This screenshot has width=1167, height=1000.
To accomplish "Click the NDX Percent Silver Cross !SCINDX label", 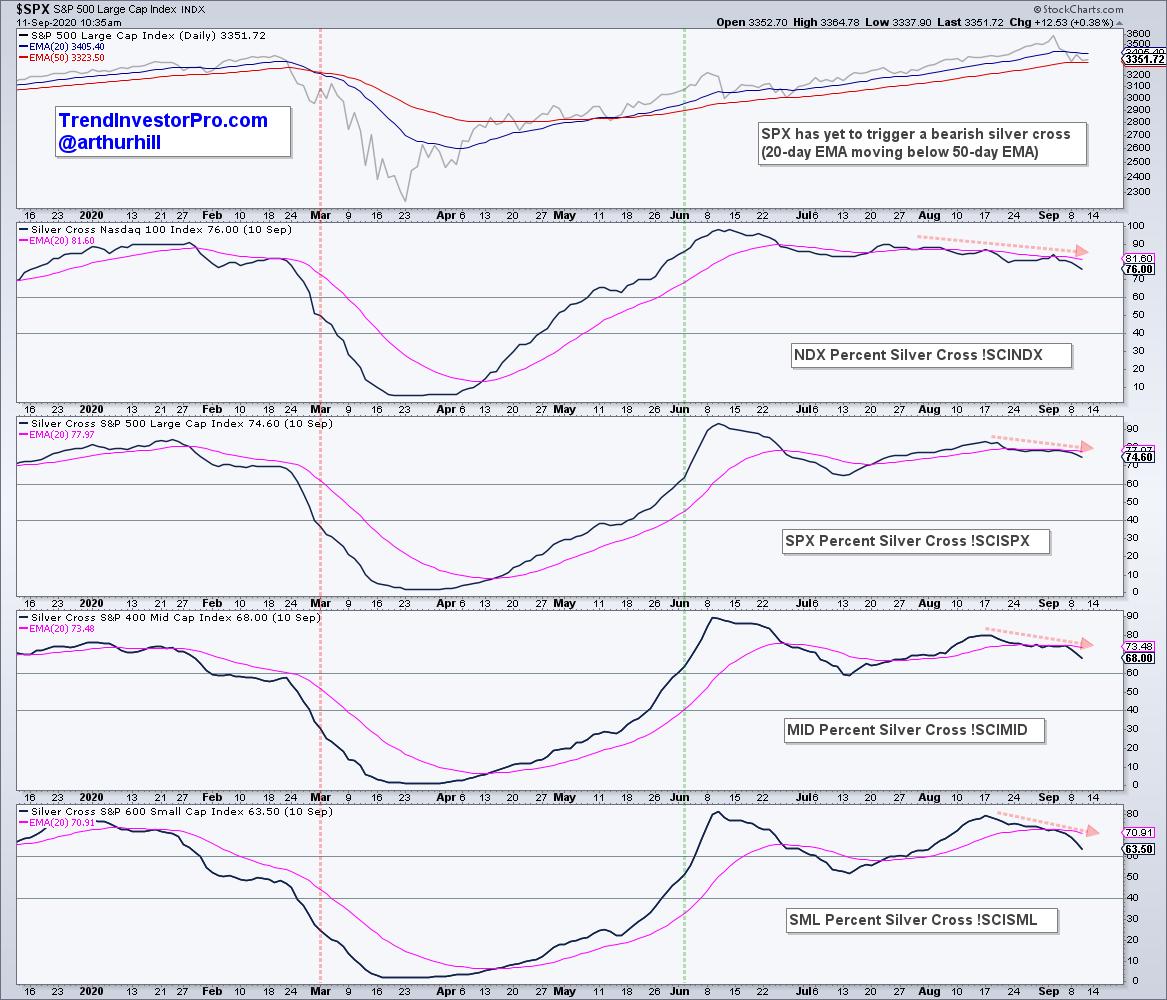I will pos(932,355).
